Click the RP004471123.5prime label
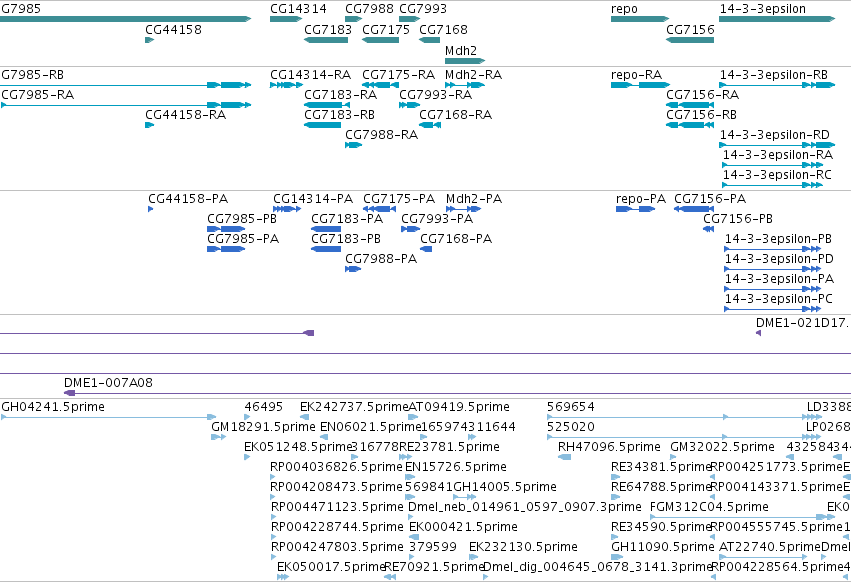Viewport: 851px width, 582px height. coord(337,507)
